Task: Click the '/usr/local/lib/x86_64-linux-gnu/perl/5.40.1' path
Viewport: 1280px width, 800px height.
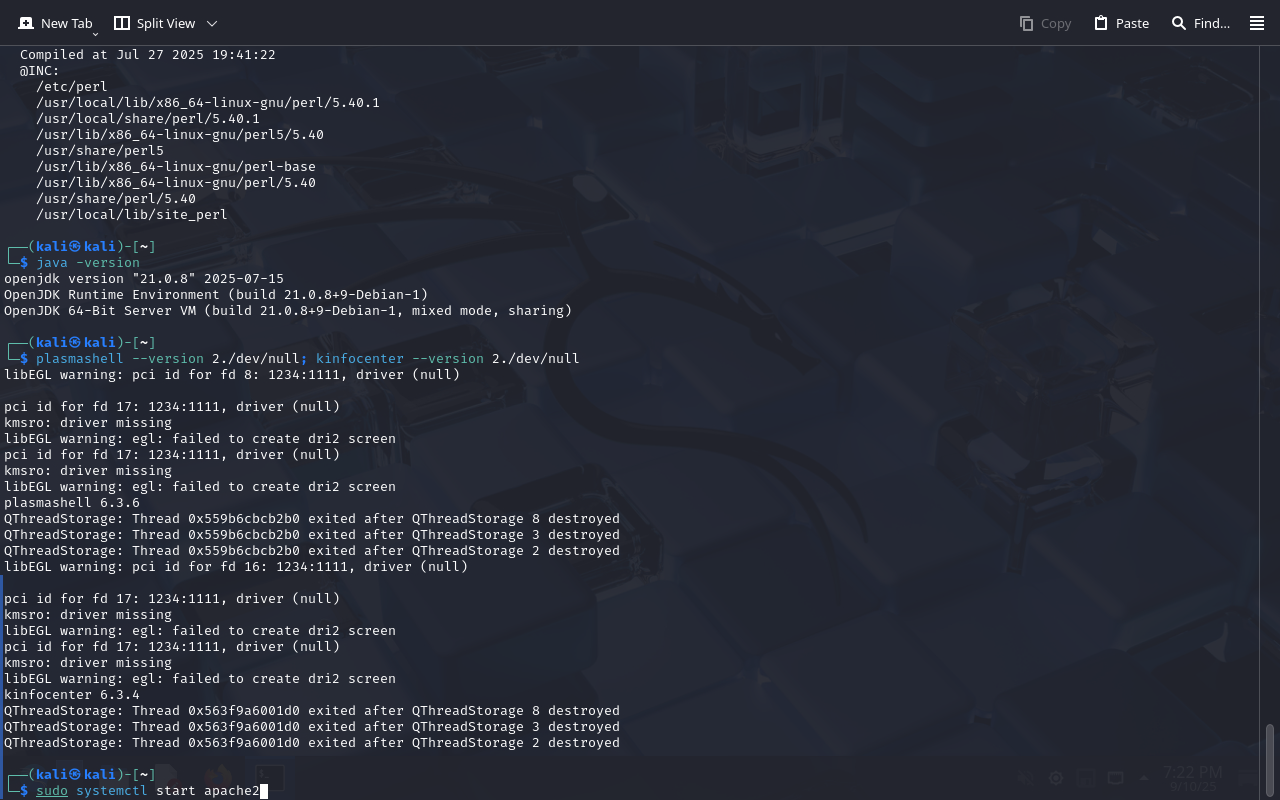Action: (x=208, y=103)
